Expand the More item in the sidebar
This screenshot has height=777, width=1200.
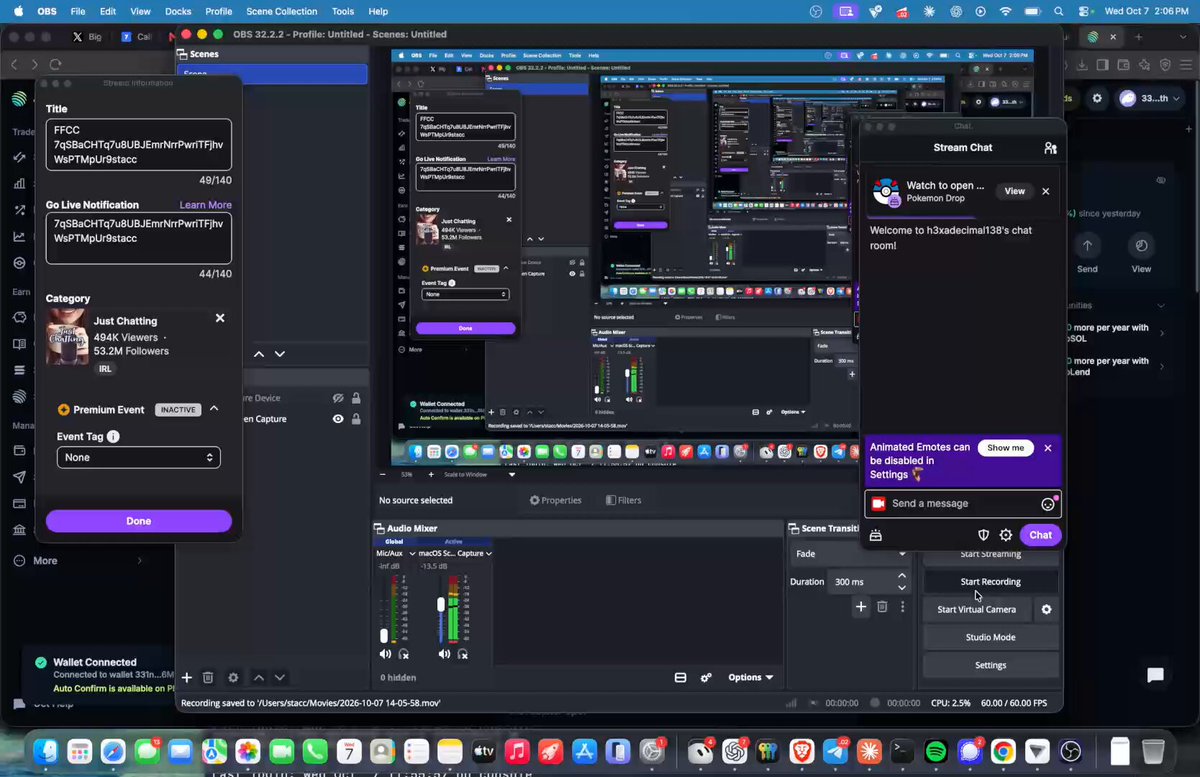[78, 561]
